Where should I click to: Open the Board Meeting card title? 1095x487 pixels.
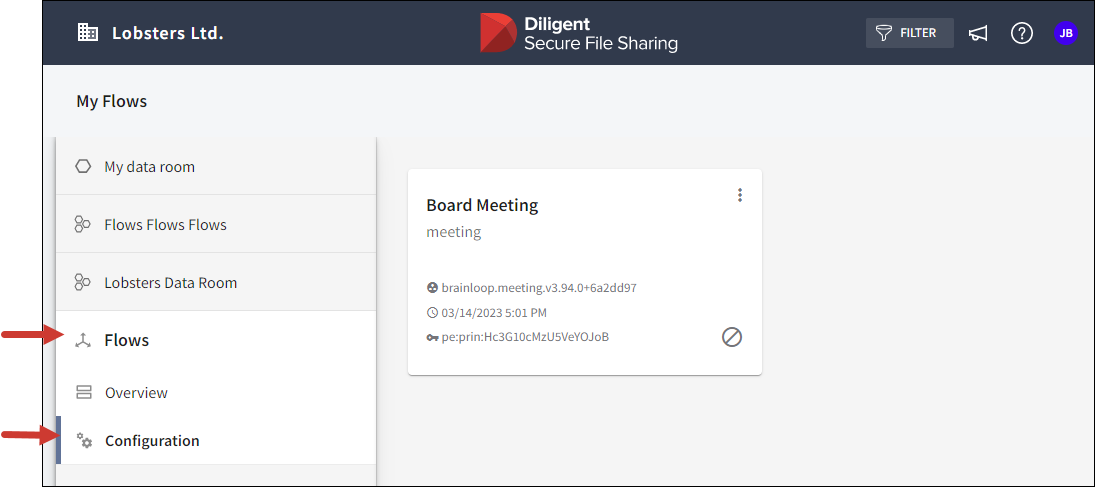pyautogui.click(x=482, y=205)
